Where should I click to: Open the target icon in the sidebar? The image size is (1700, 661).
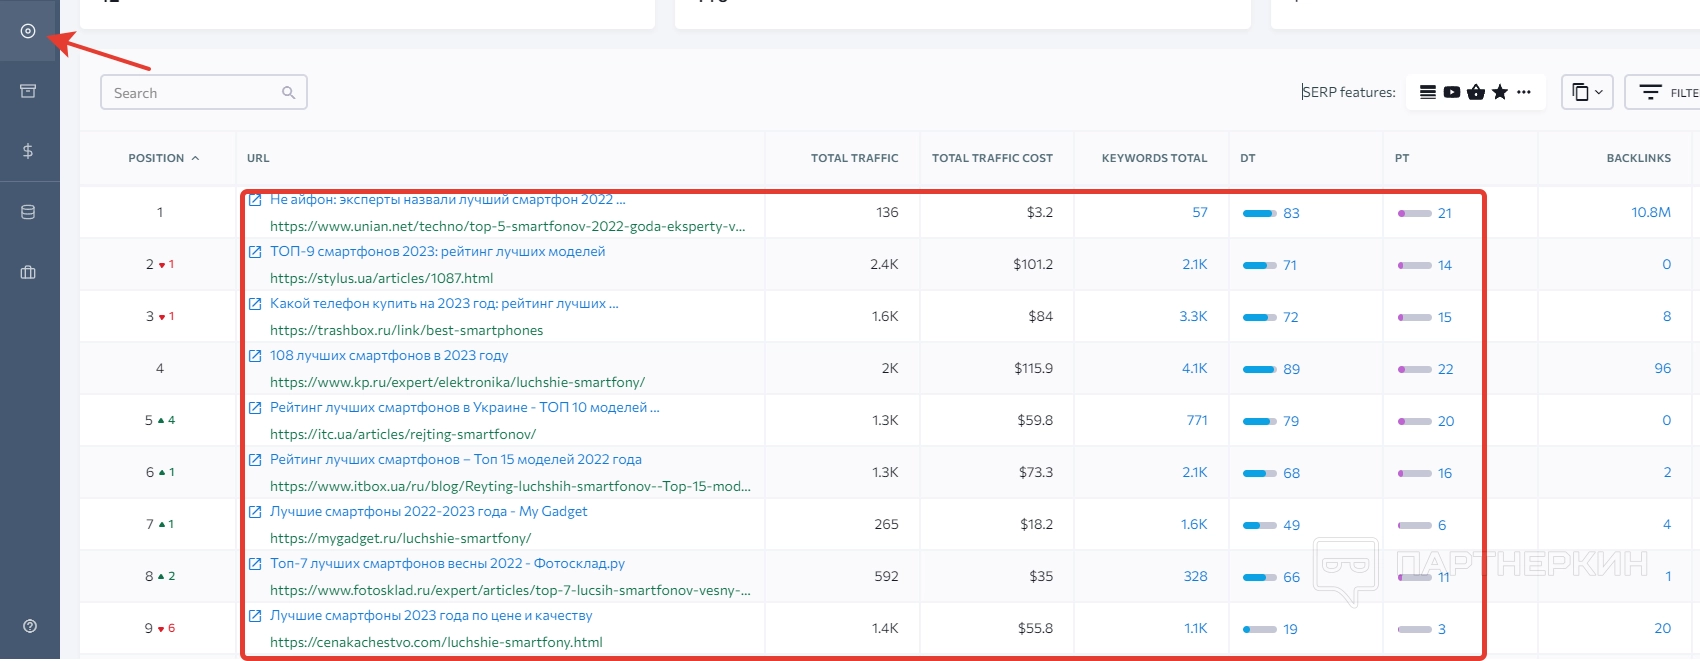tap(28, 31)
